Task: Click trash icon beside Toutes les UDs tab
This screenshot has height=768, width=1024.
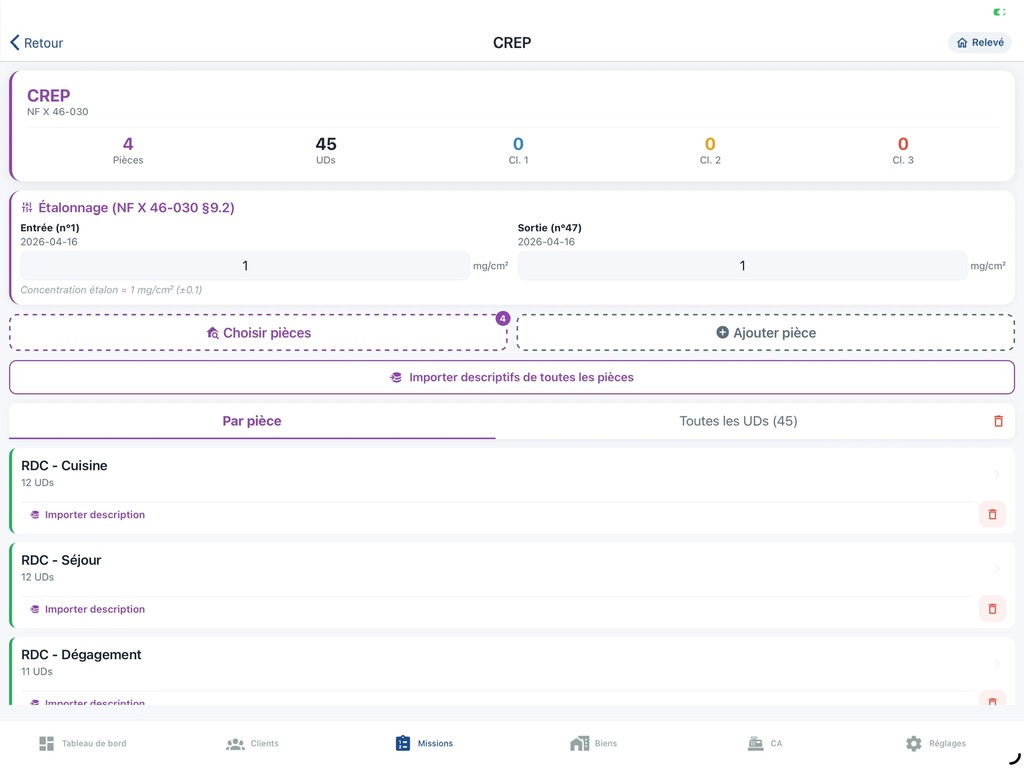Action: [x=997, y=421]
